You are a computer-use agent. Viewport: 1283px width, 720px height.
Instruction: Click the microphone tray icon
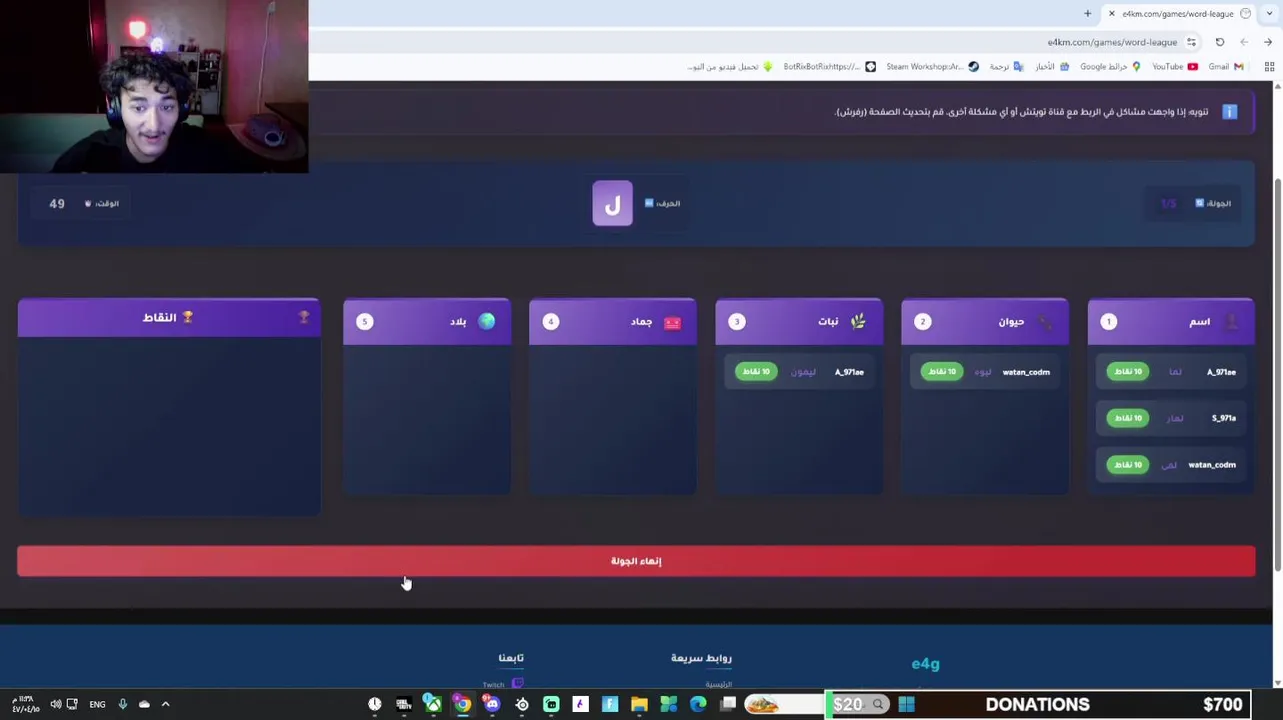(123, 704)
